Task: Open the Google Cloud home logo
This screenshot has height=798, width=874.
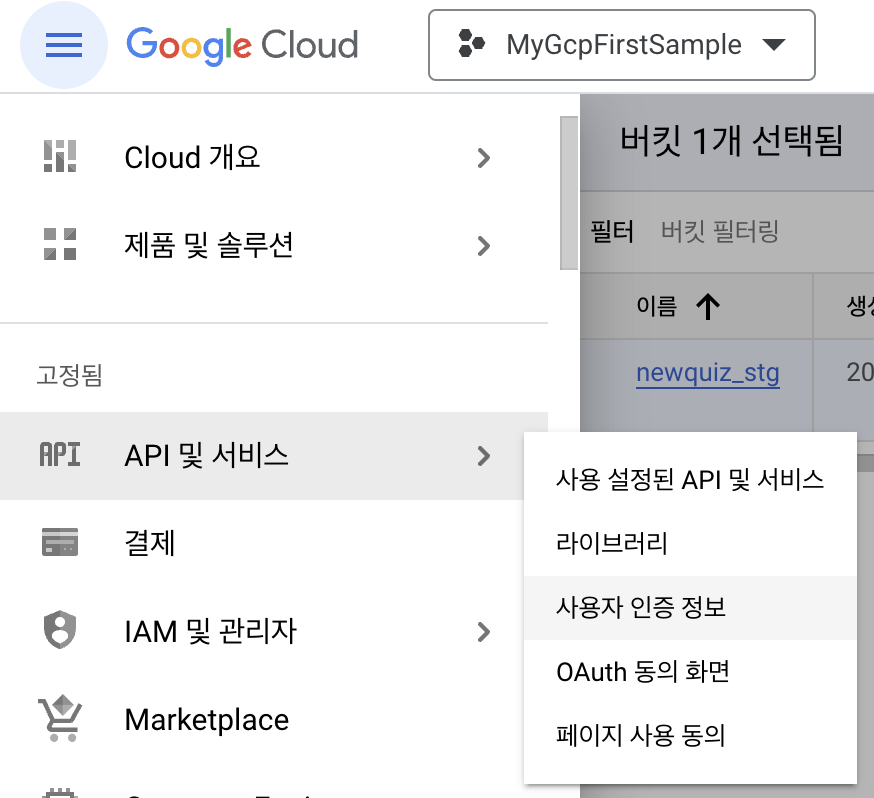Action: coord(242,45)
